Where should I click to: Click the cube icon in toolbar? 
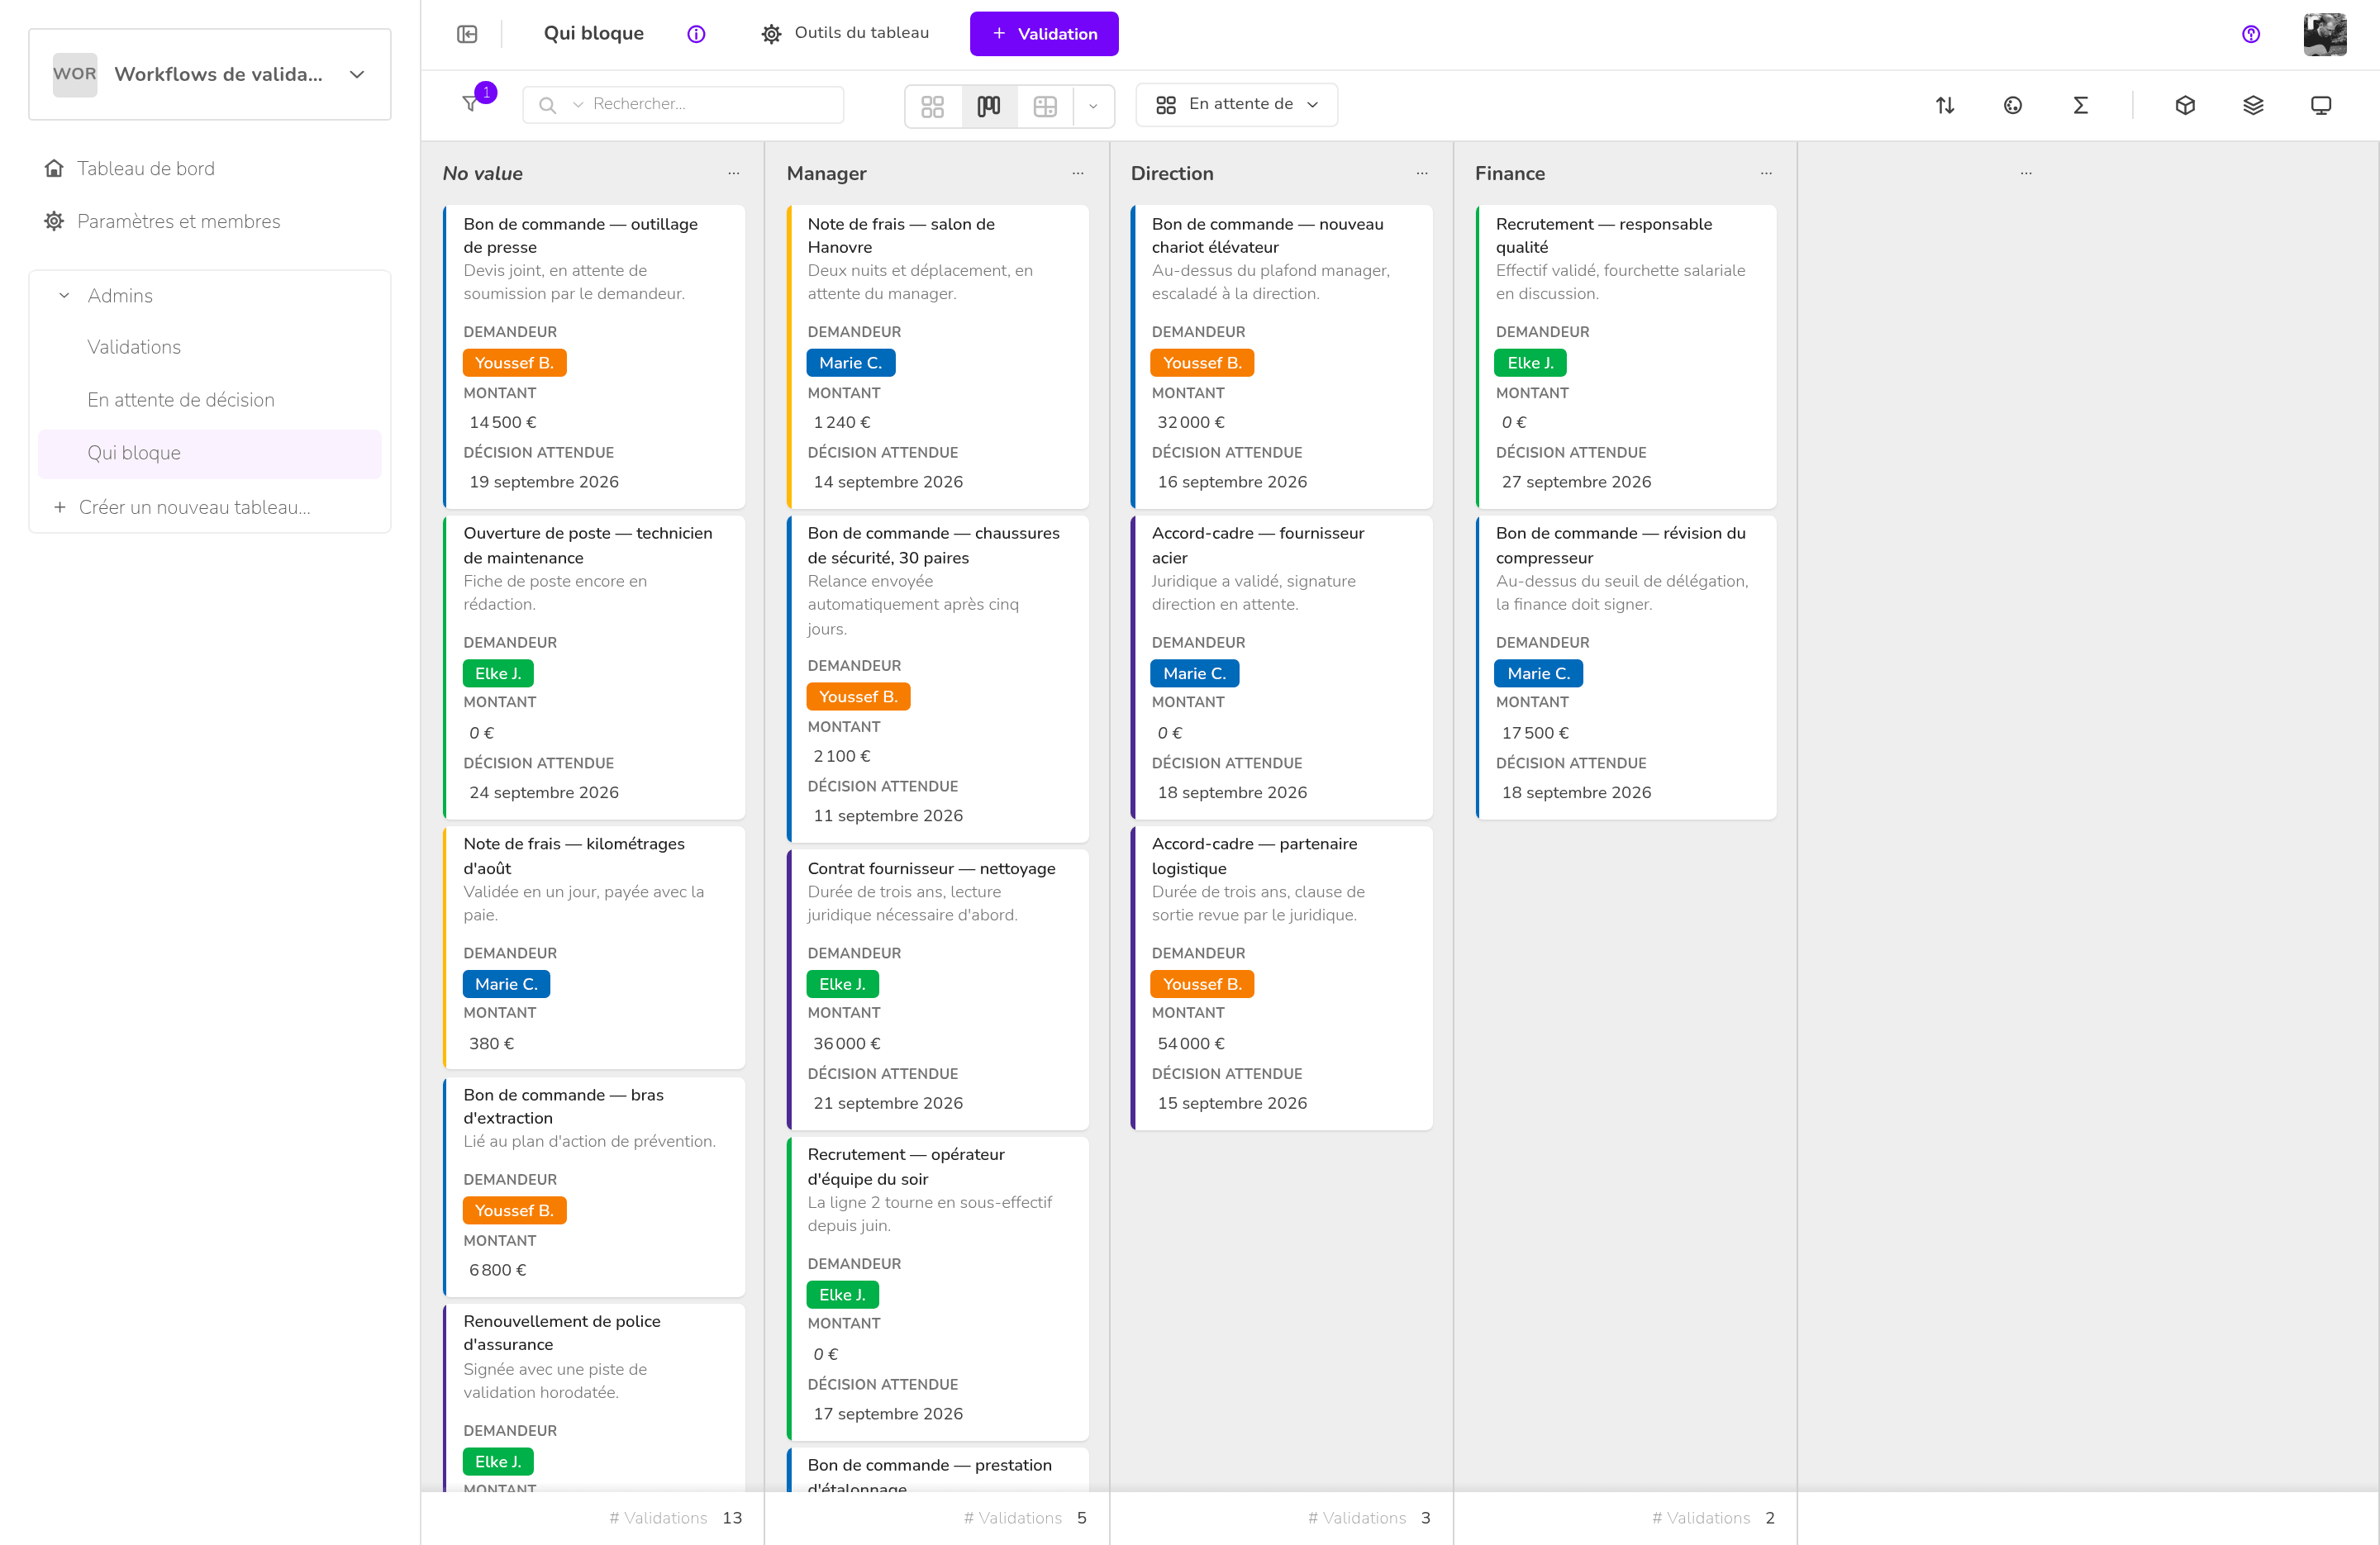pos(2185,105)
